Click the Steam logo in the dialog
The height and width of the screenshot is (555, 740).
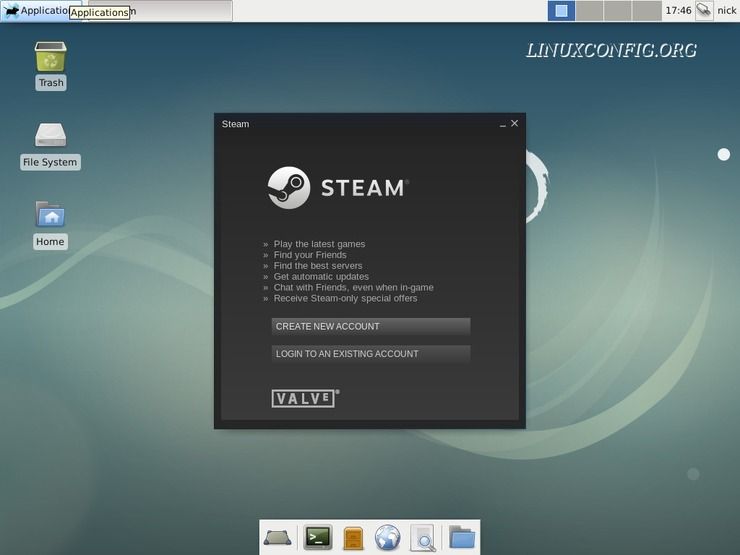tap(289, 187)
